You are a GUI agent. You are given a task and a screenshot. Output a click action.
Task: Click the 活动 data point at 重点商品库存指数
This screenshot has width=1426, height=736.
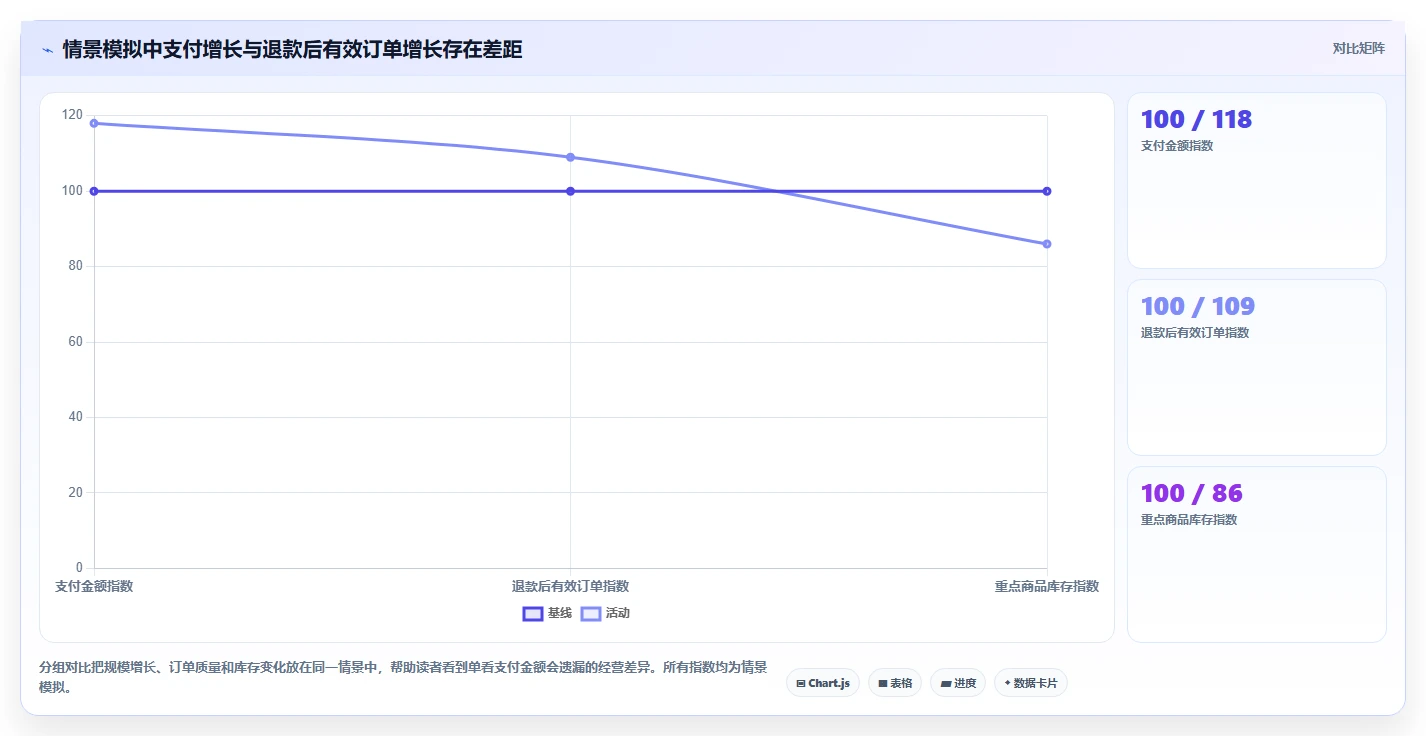[x=1047, y=244]
